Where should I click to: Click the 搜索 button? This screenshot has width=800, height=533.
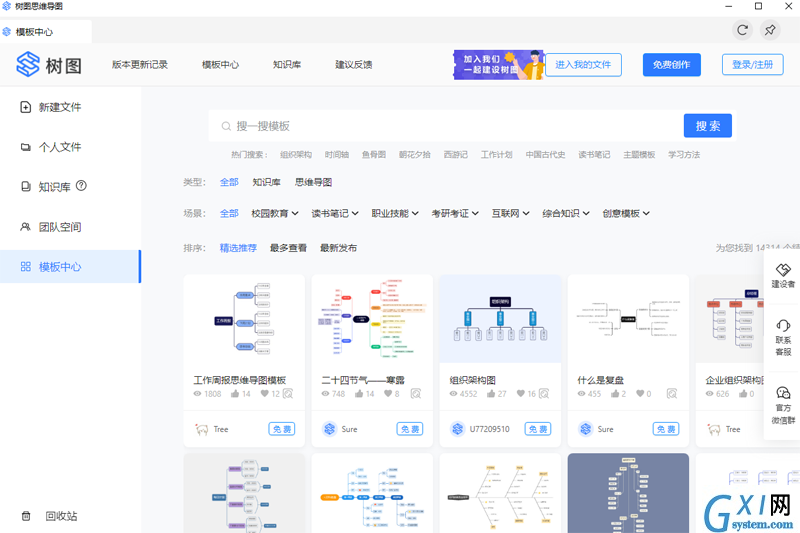(708, 125)
